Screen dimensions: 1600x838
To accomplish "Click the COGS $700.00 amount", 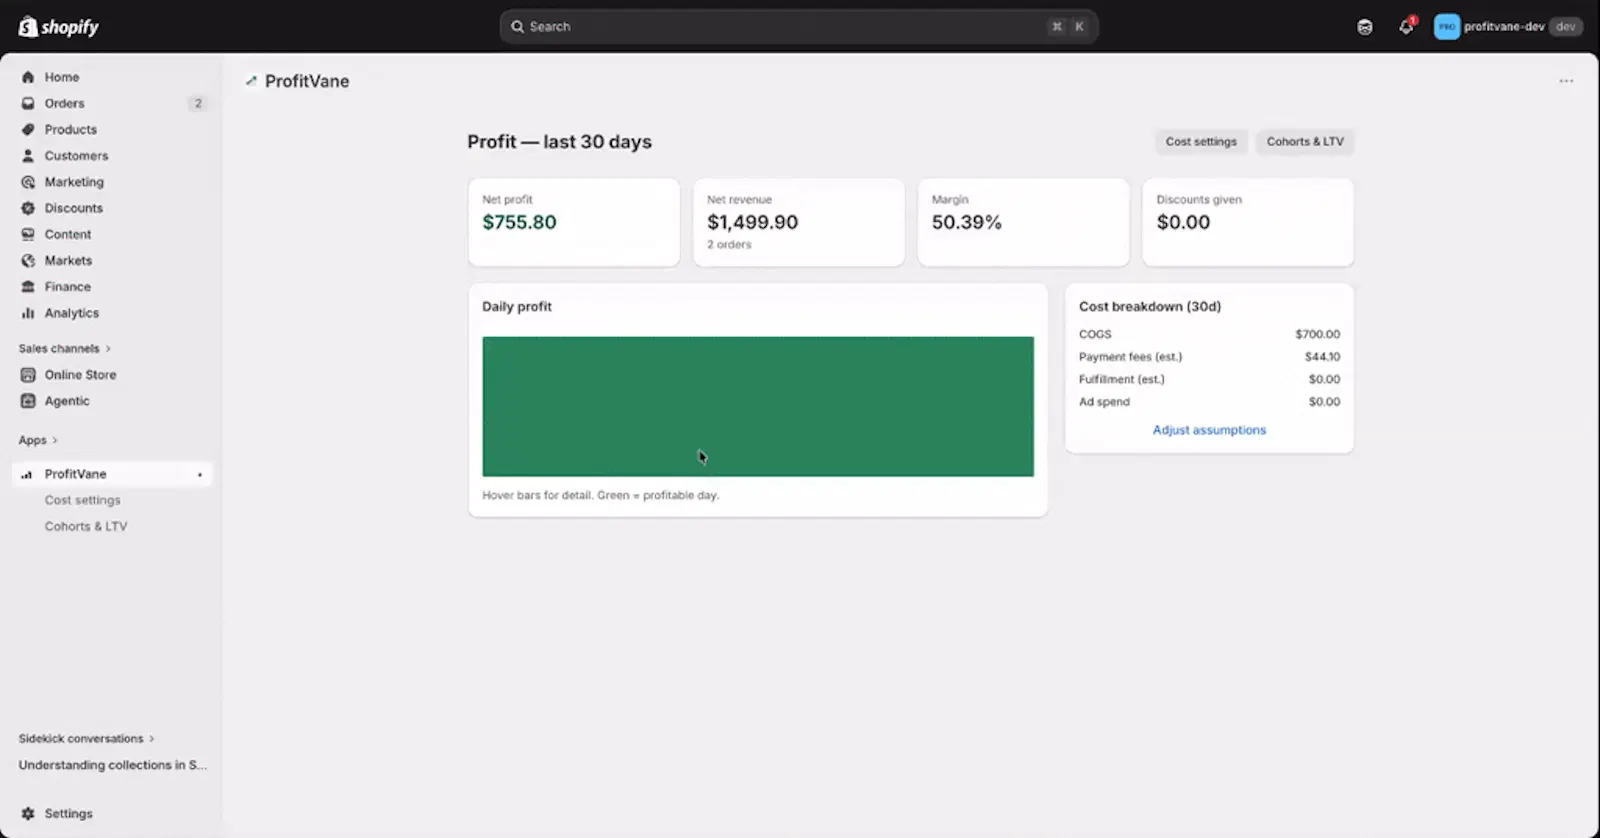I will (x=1317, y=334).
